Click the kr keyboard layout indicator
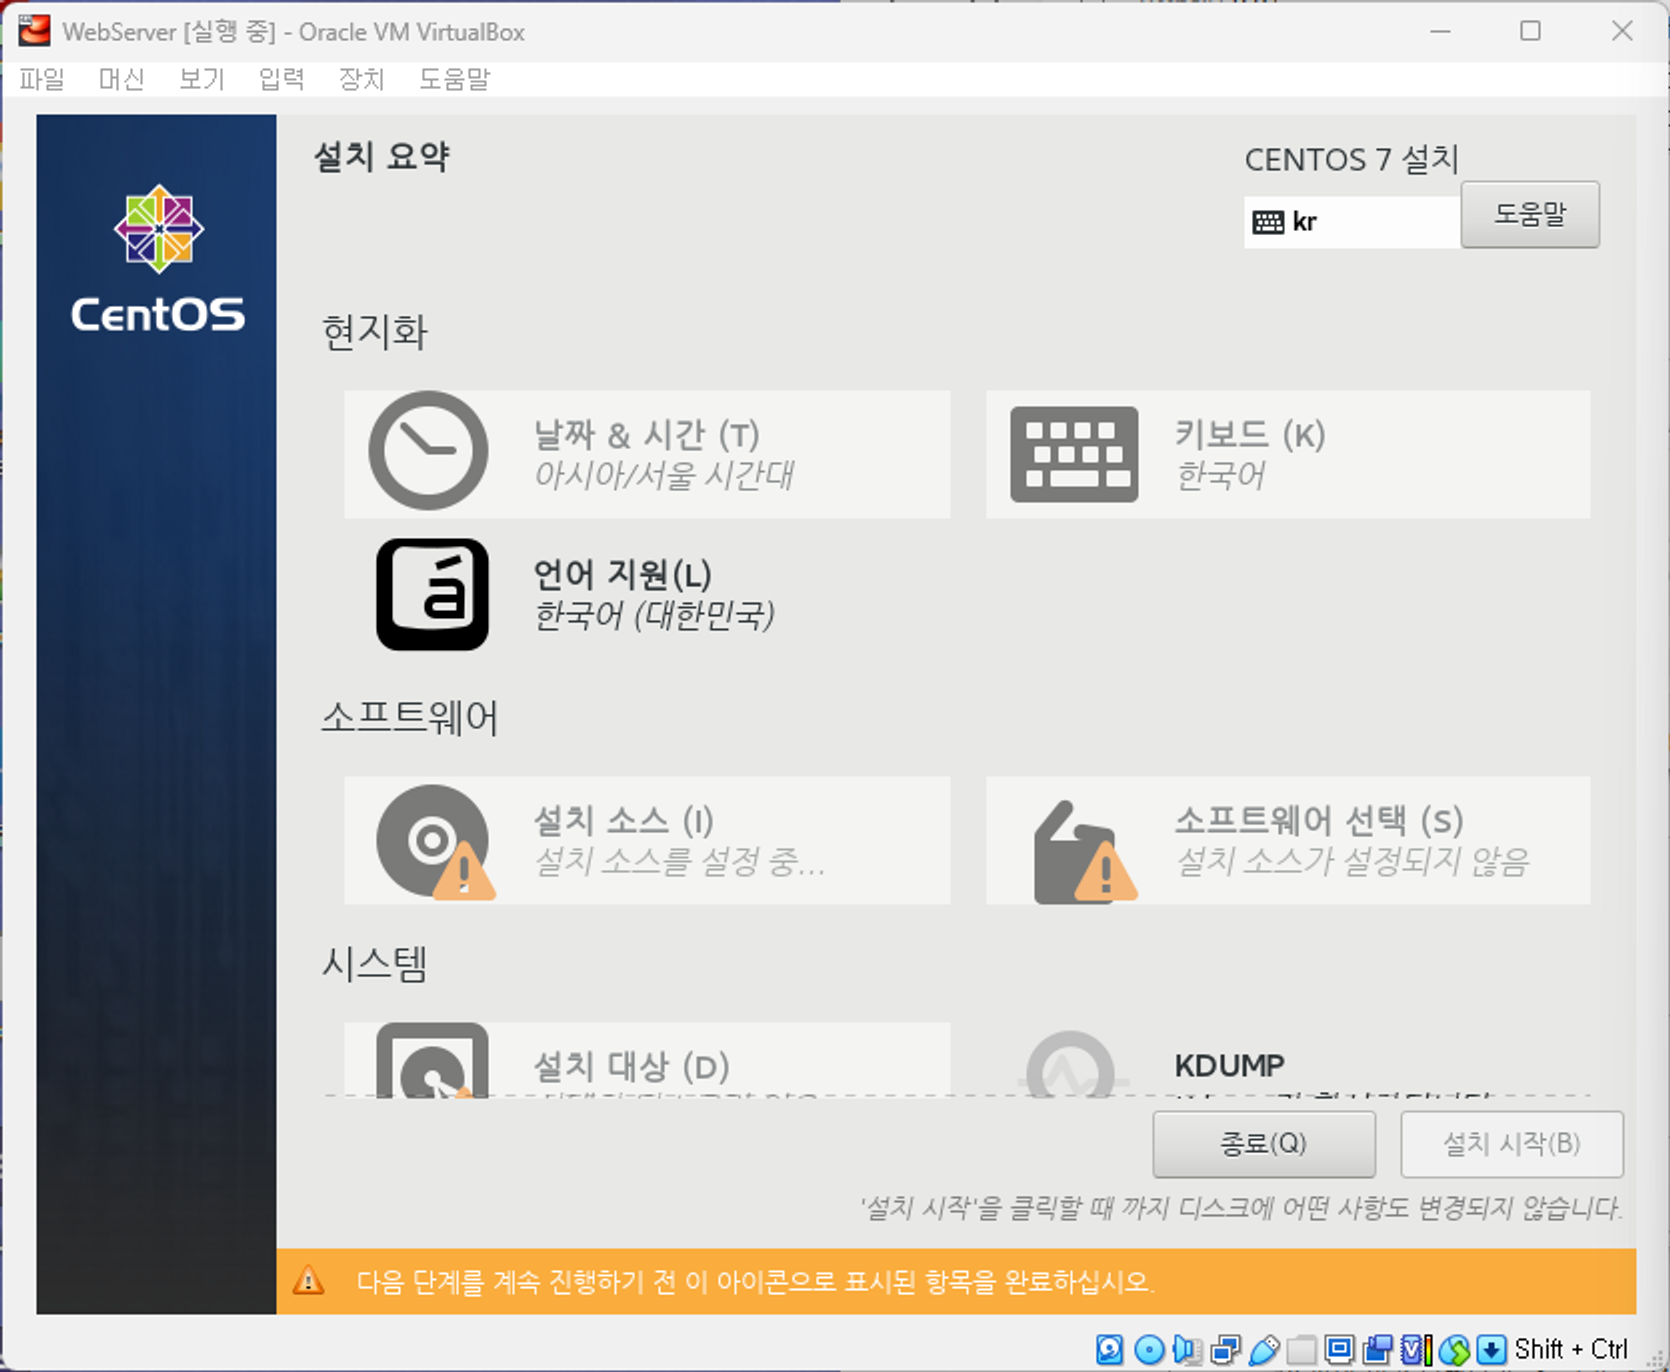 click(1352, 222)
